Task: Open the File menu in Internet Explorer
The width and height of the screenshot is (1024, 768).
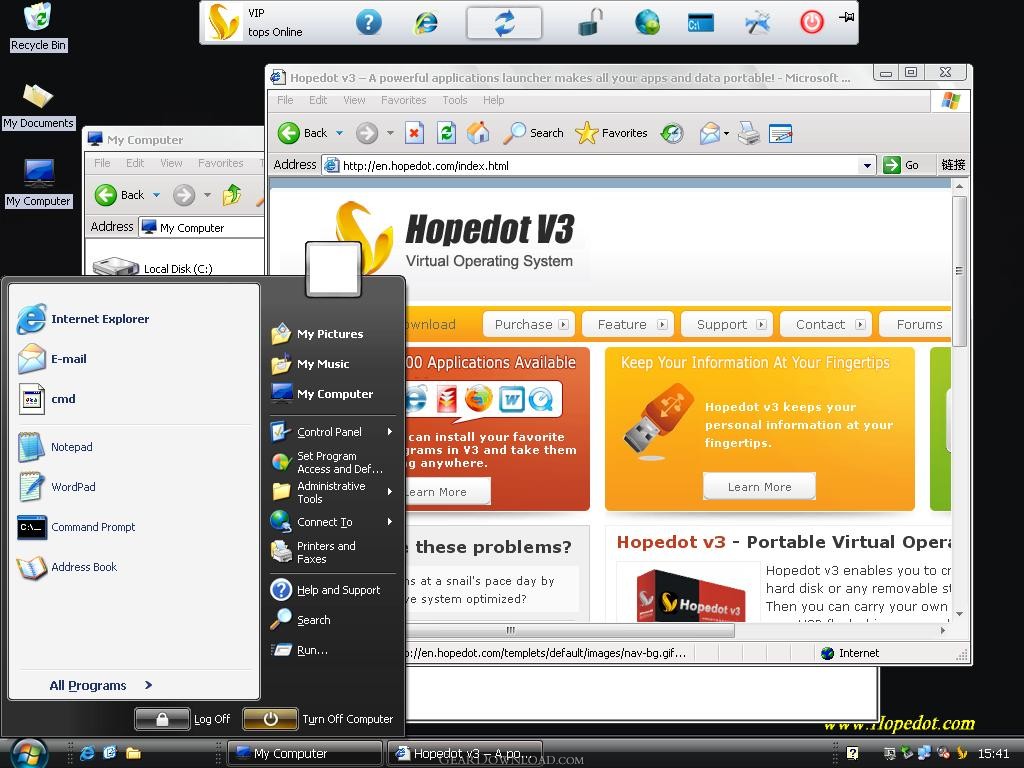Action: tap(285, 100)
